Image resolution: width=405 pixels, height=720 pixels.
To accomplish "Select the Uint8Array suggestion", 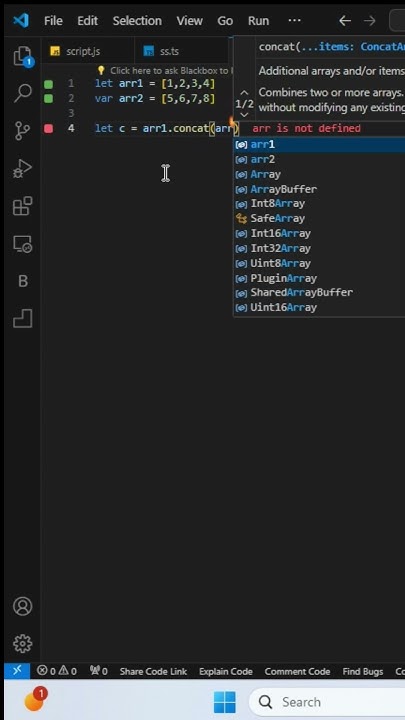I will pyautogui.click(x=319, y=264).
